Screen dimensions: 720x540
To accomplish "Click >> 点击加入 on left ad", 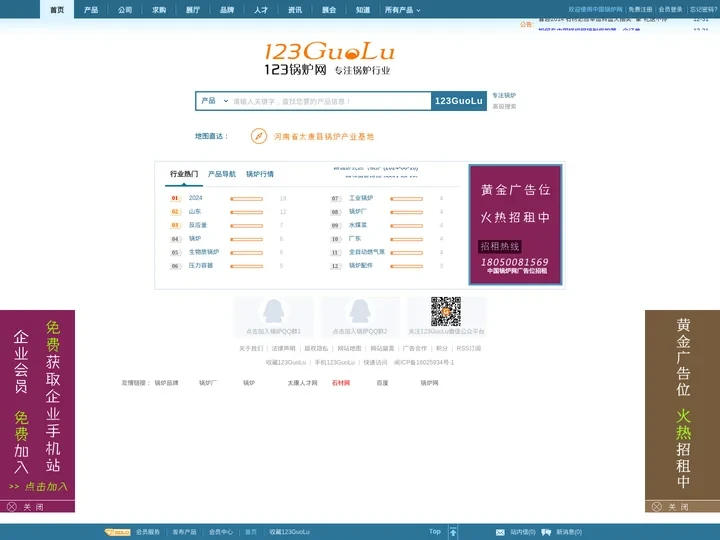I will pos(38,486).
